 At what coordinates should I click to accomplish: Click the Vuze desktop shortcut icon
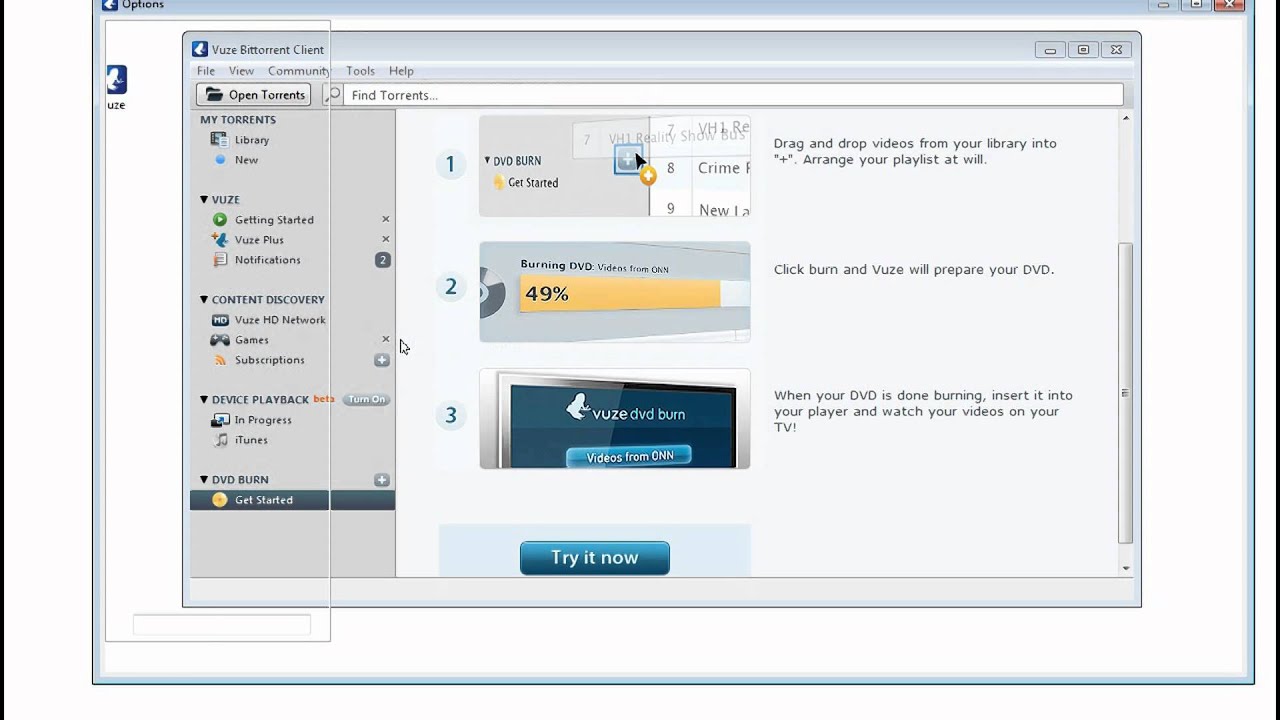click(116, 80)
